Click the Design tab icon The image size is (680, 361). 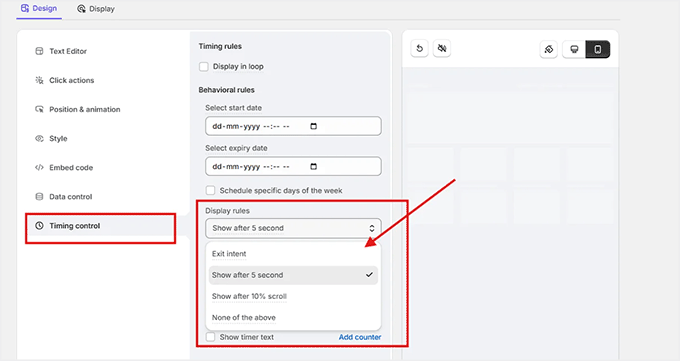click(25, 8)
